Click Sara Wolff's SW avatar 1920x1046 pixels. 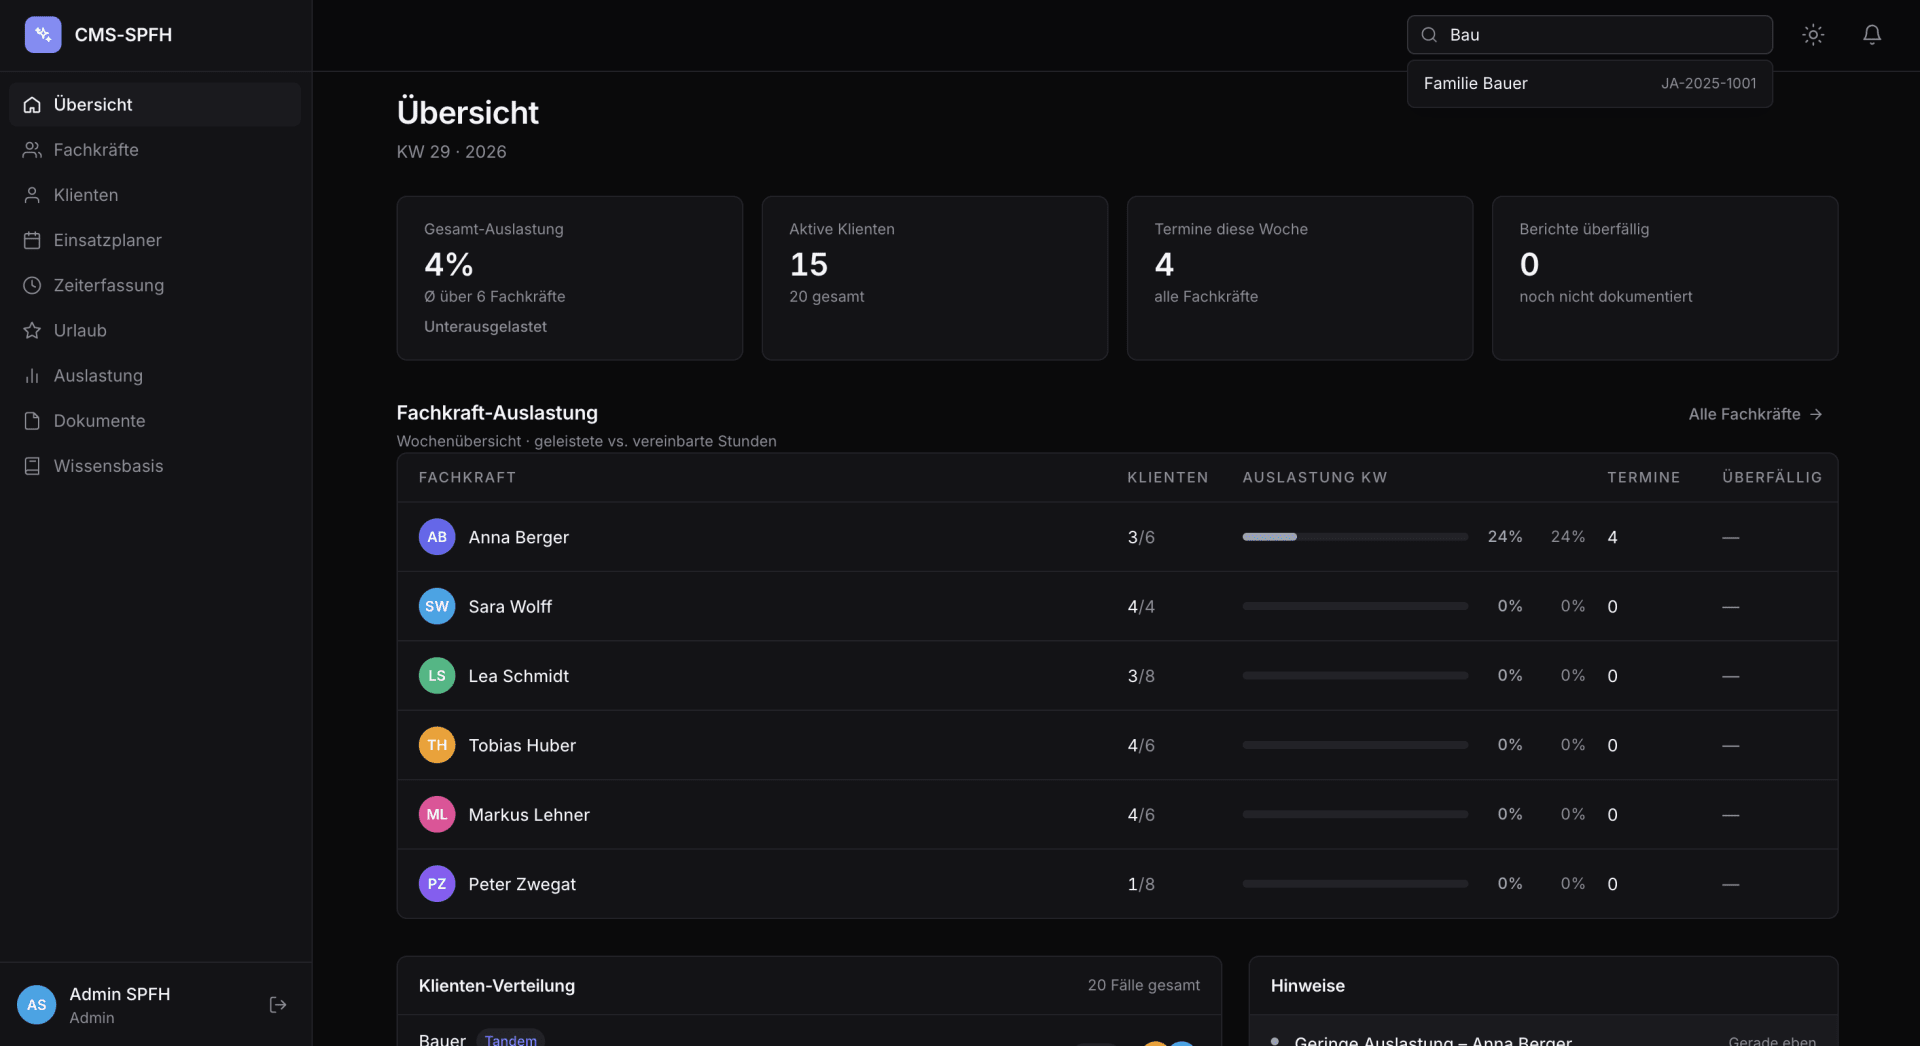pos(437,606)
